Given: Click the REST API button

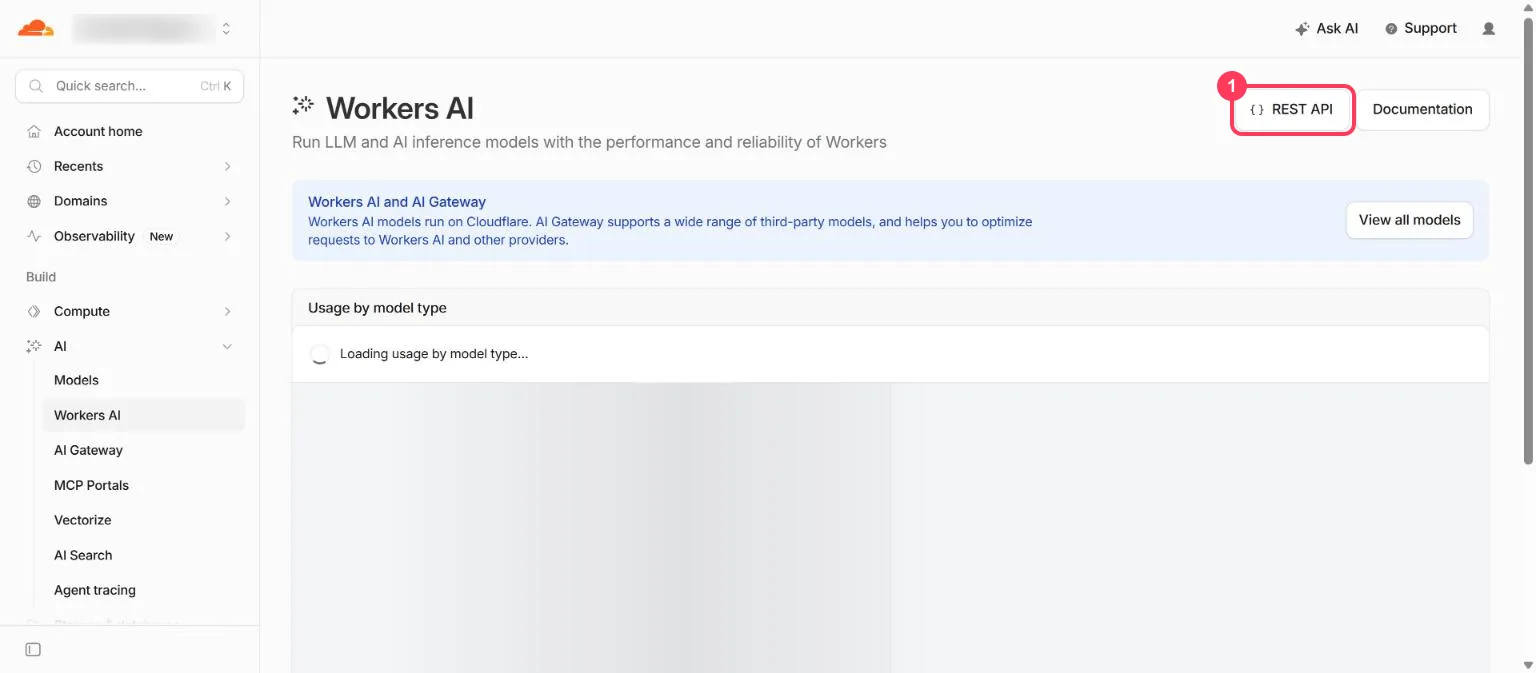Looking at the screenshot, I should tap(1292, 110).
